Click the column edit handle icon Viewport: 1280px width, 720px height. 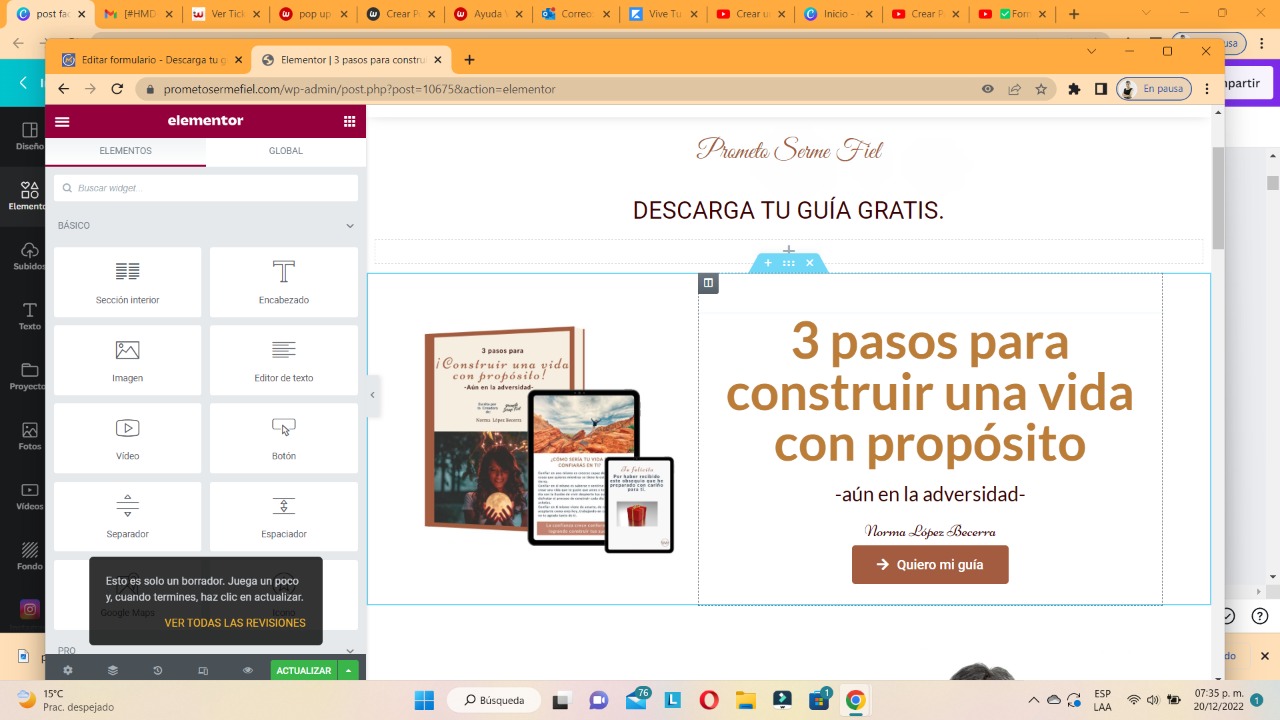pyautogui.click(x=708, y=283)
